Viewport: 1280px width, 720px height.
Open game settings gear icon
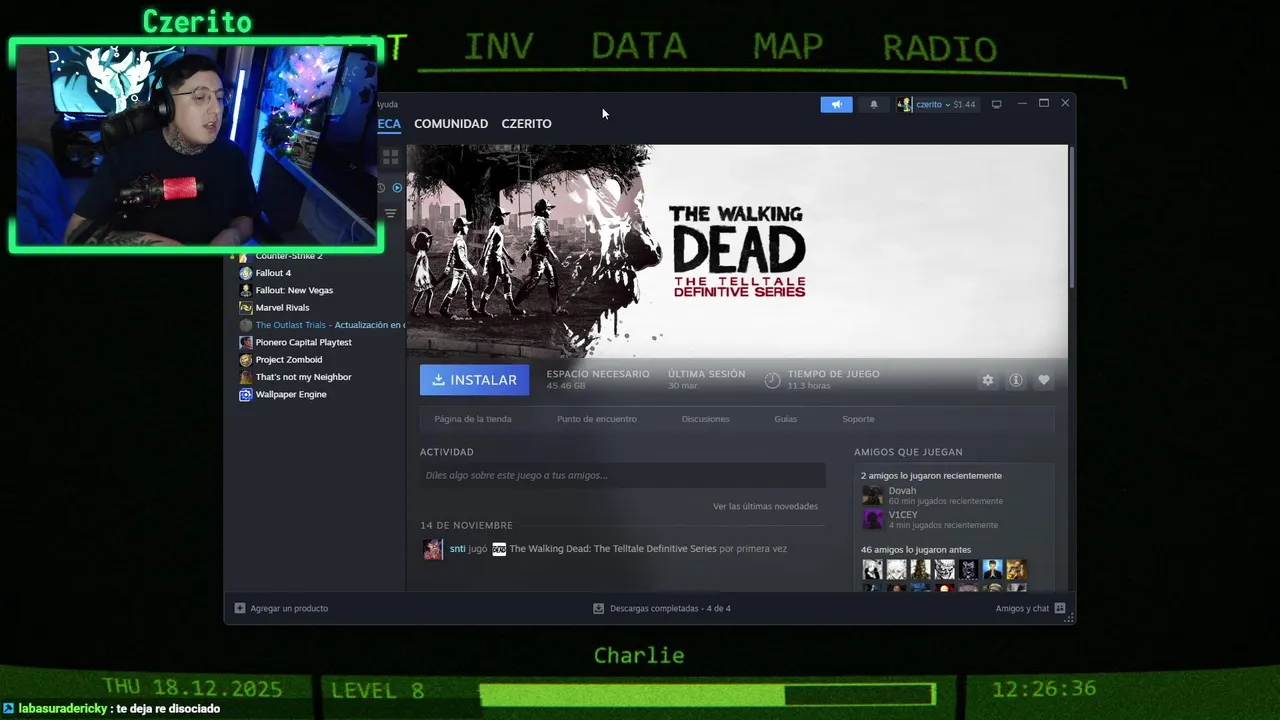click(x=988, y=380)
